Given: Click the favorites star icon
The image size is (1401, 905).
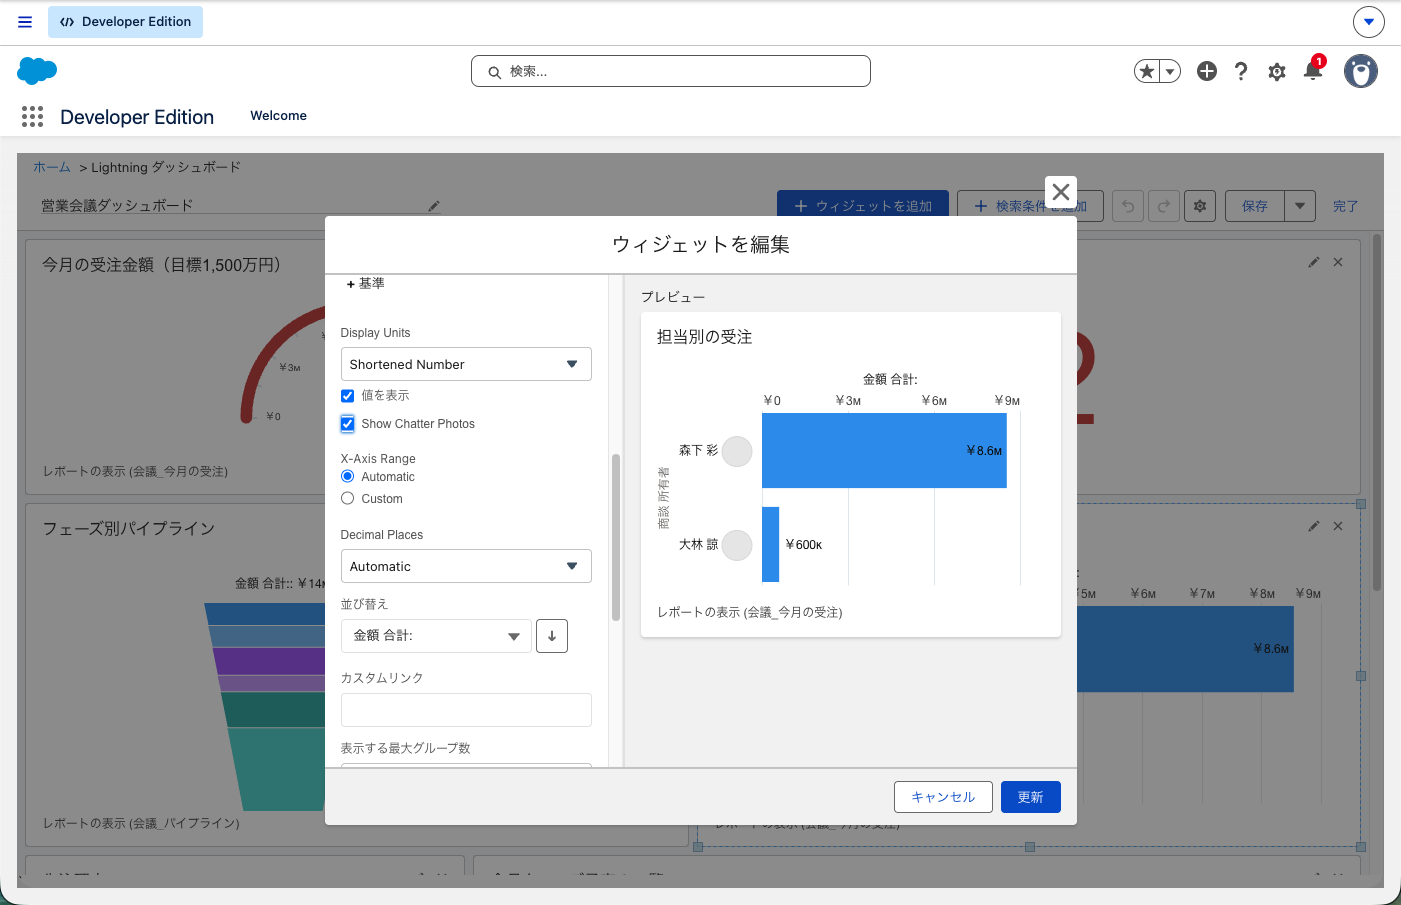Looking at the screenshot, I should coord(1147,71).
